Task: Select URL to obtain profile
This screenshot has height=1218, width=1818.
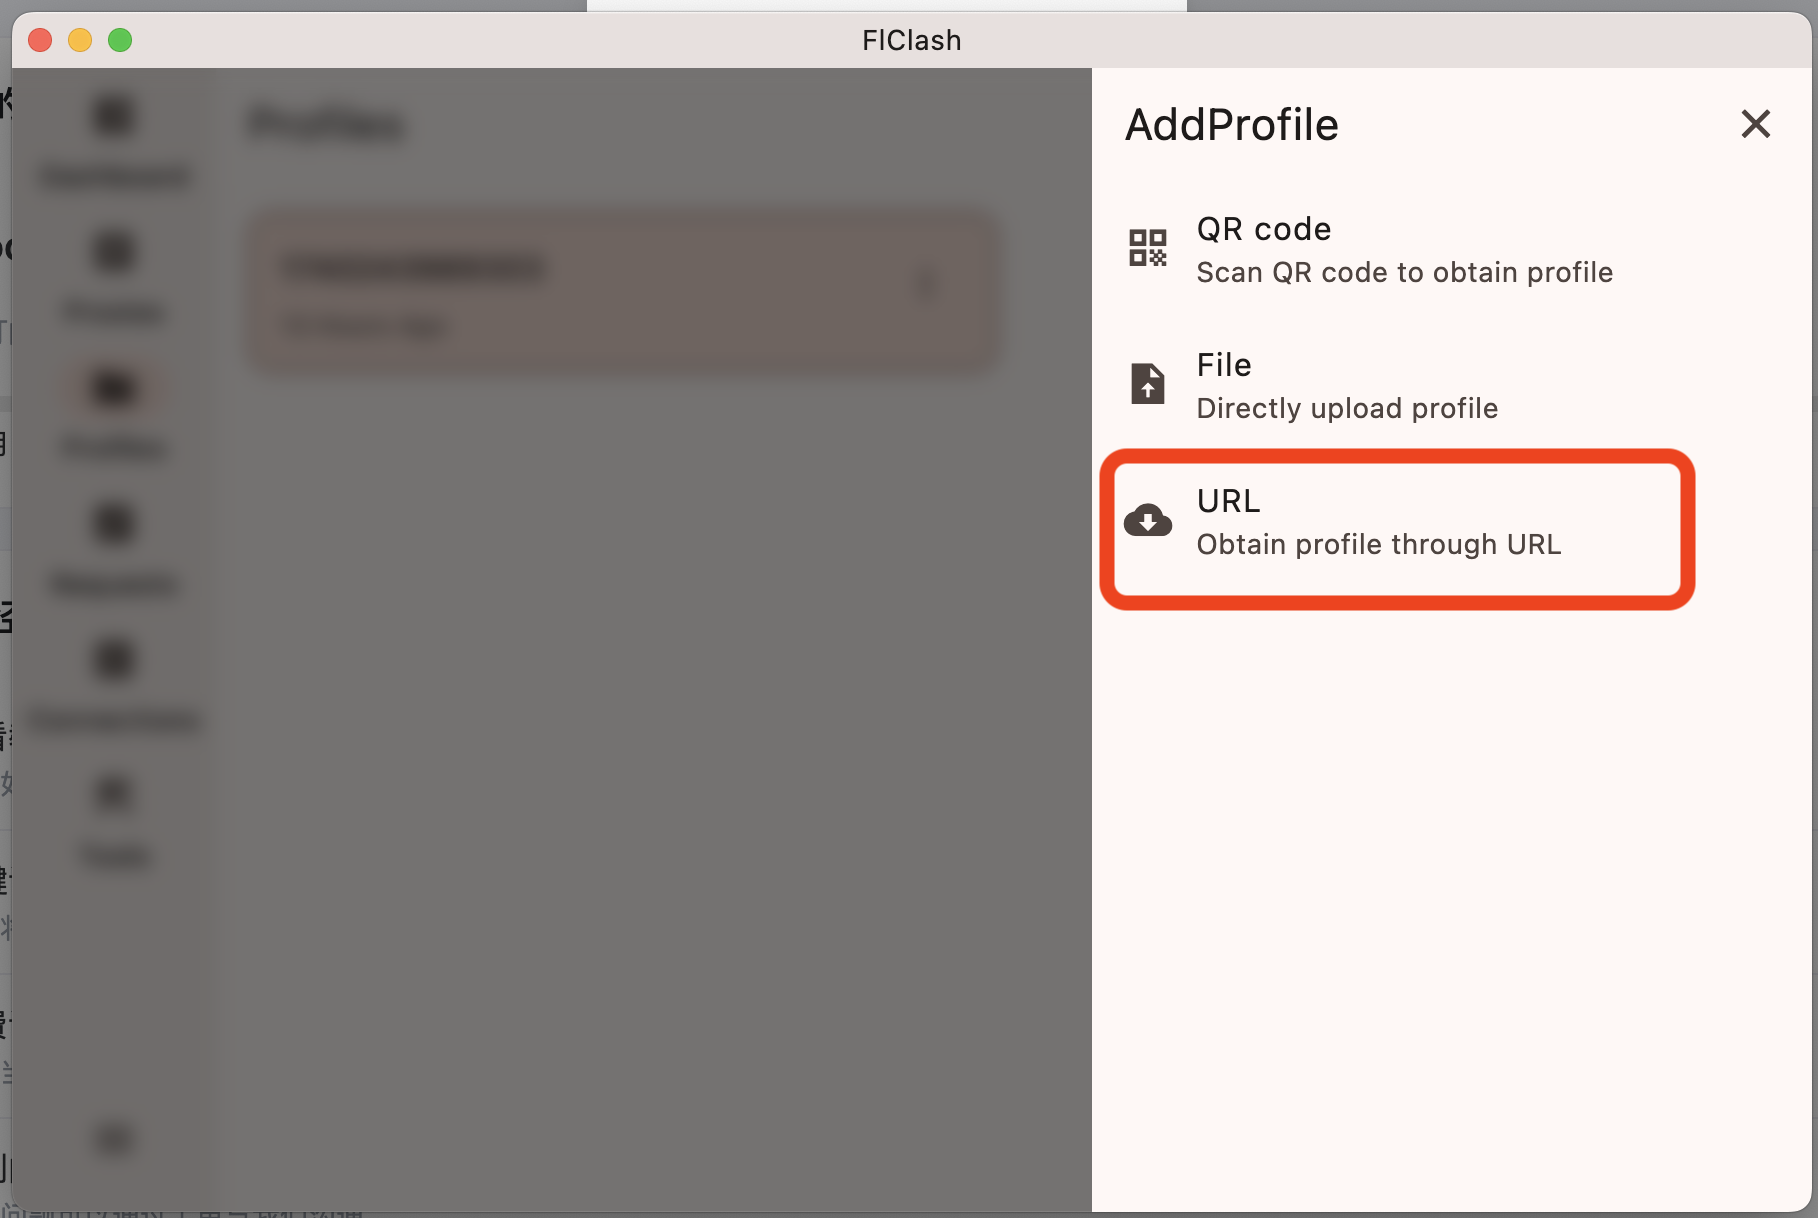Action: pos(1452,522)
